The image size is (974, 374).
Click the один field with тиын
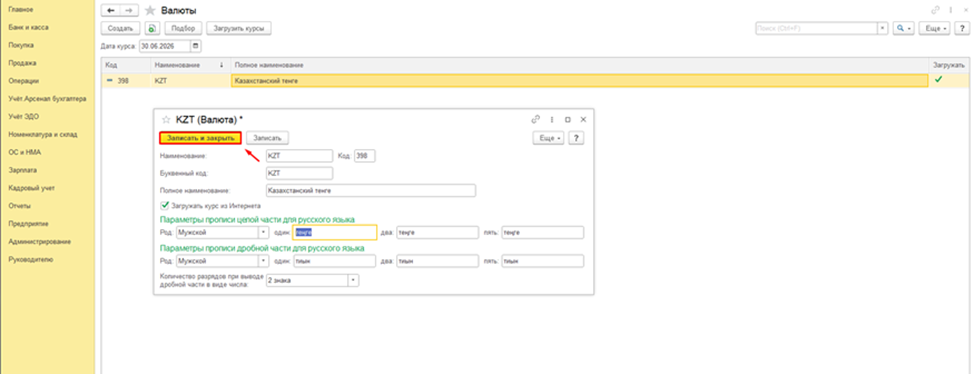coord(335,262)
